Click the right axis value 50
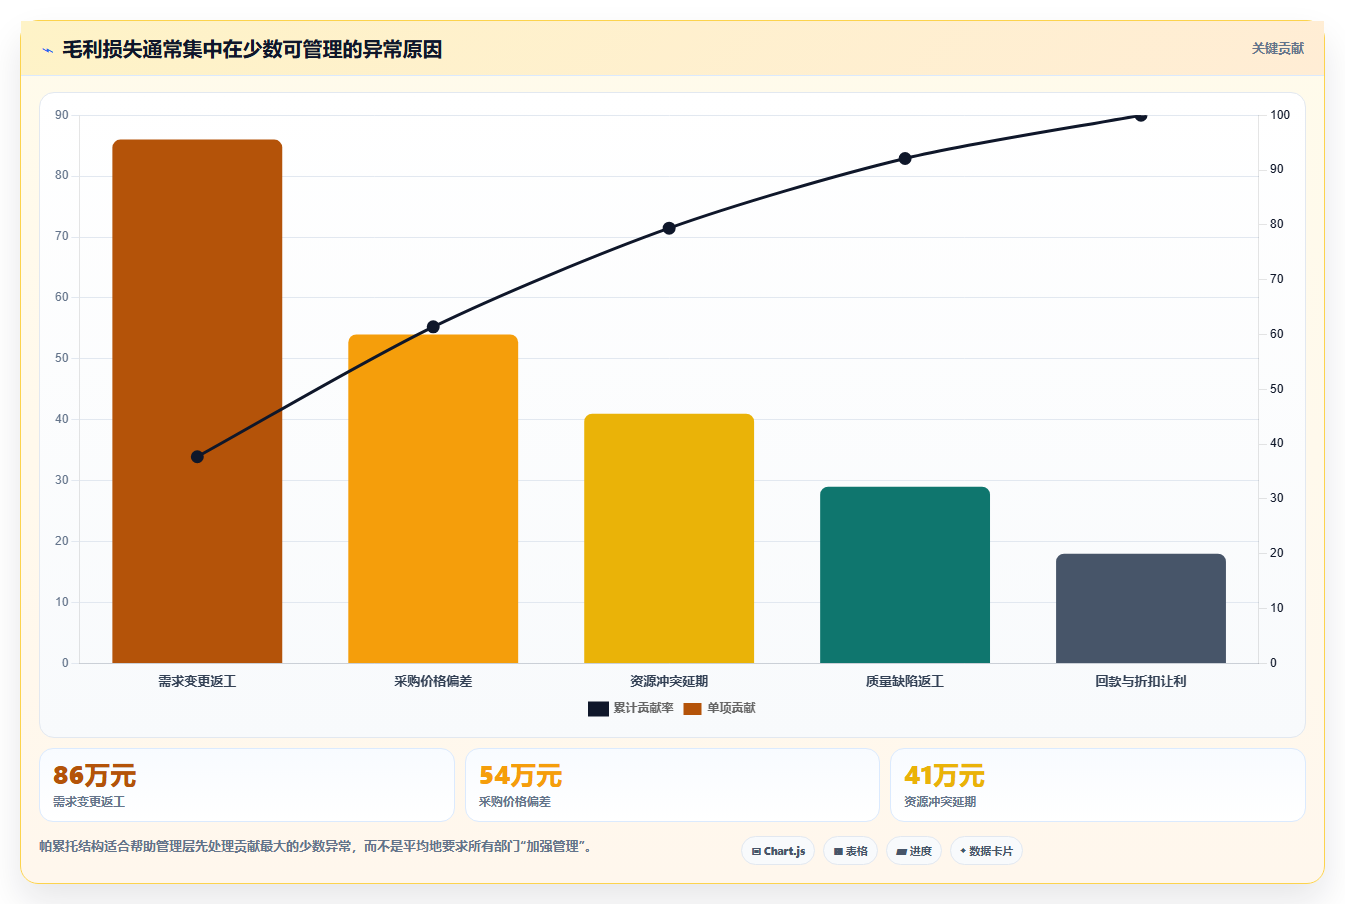Image resolution: width=1345 pixels, height=904 pixels. [1277, 389]
